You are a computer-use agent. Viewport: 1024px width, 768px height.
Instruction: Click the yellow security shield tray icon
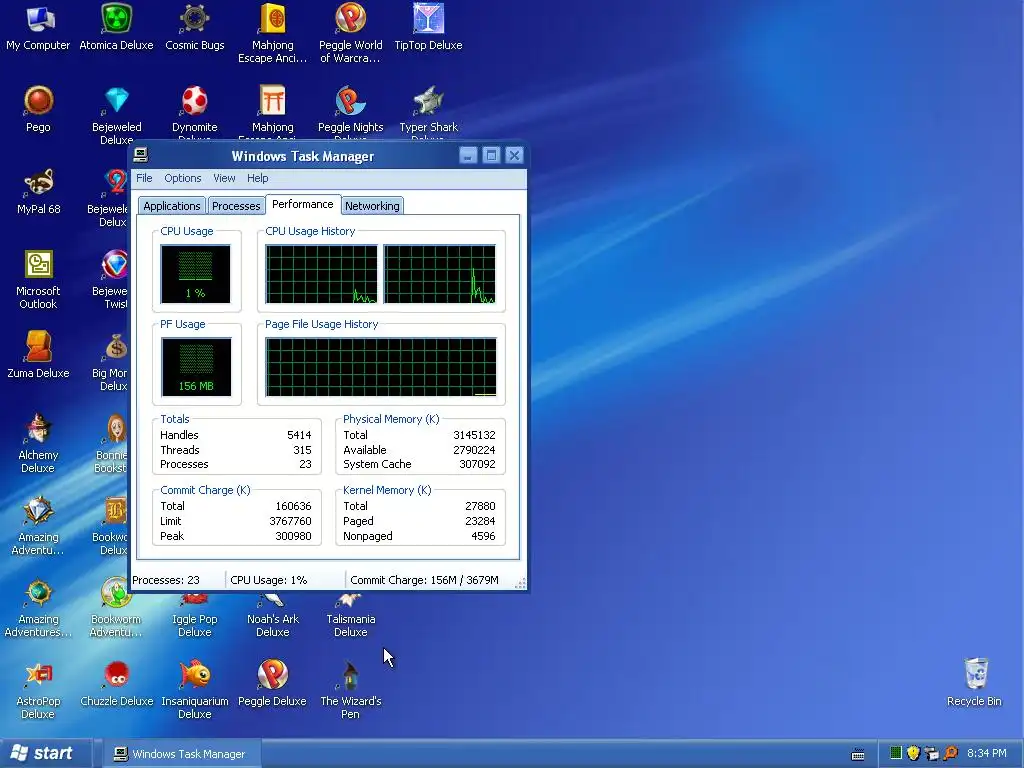(914, 753)
